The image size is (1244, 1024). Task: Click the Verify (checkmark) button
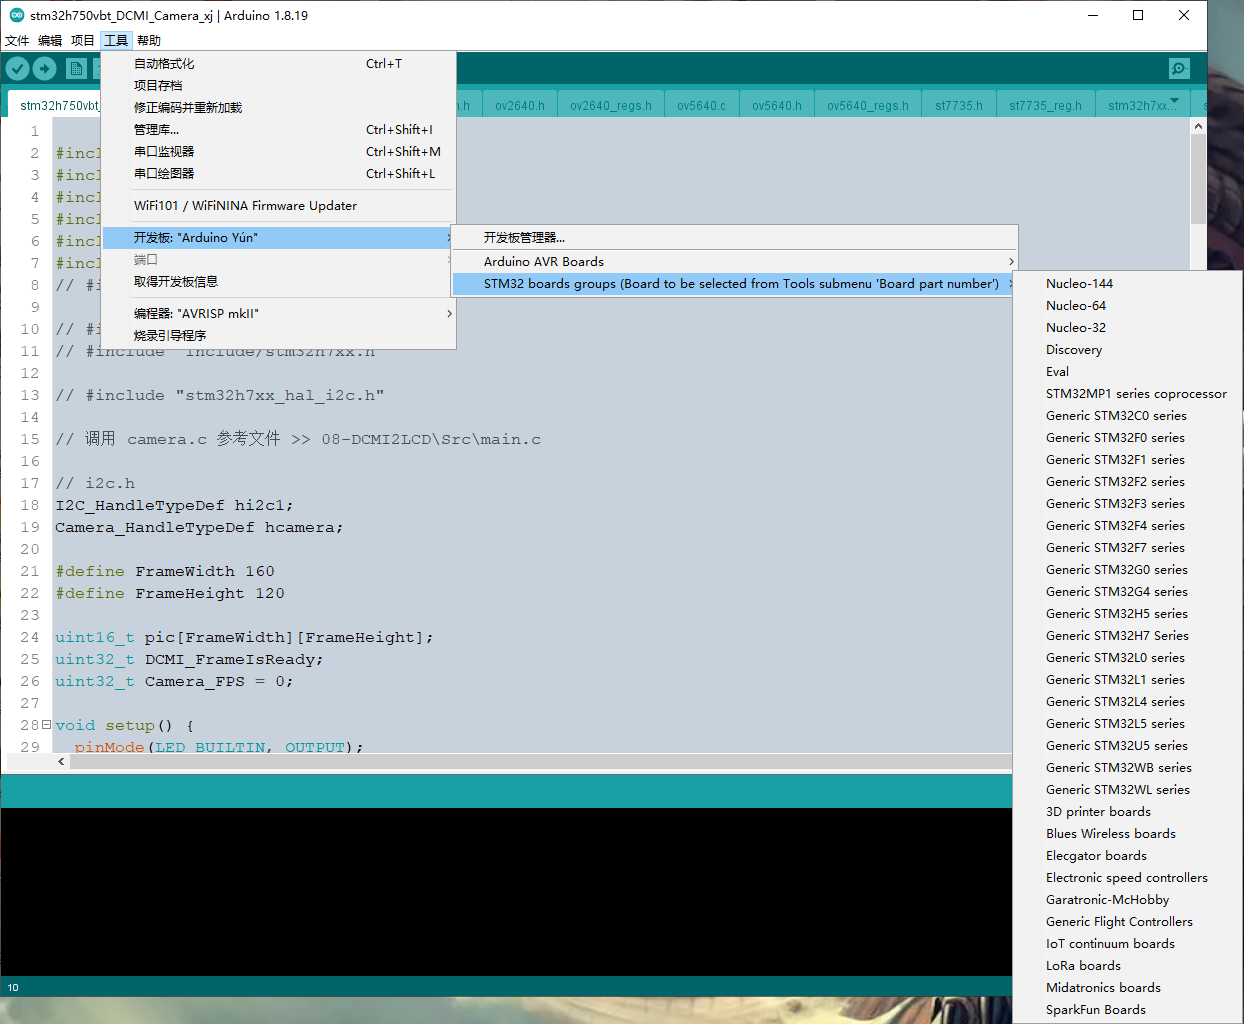tap(16, 68)
